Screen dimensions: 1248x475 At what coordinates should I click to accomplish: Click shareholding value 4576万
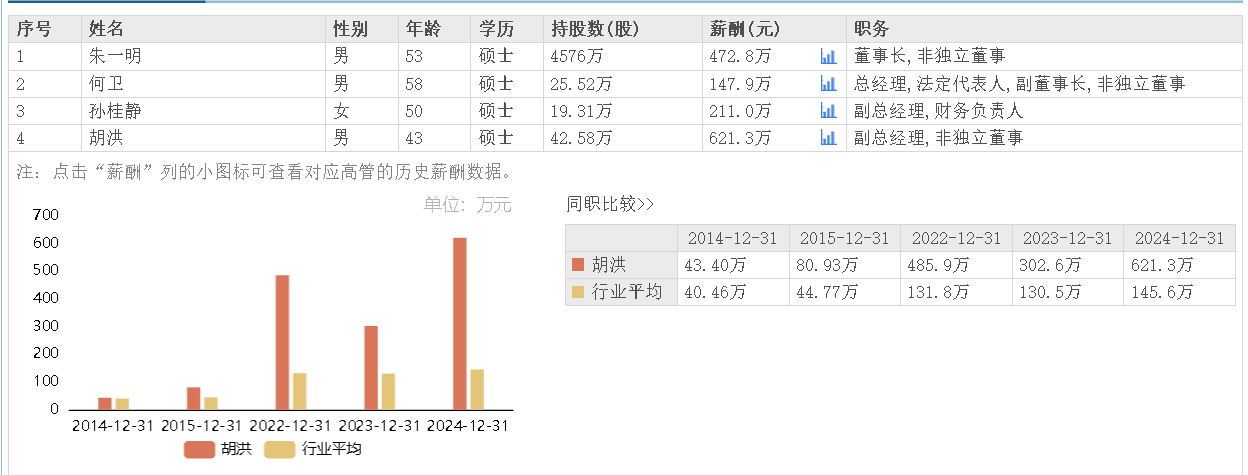(x=577, y=57)
